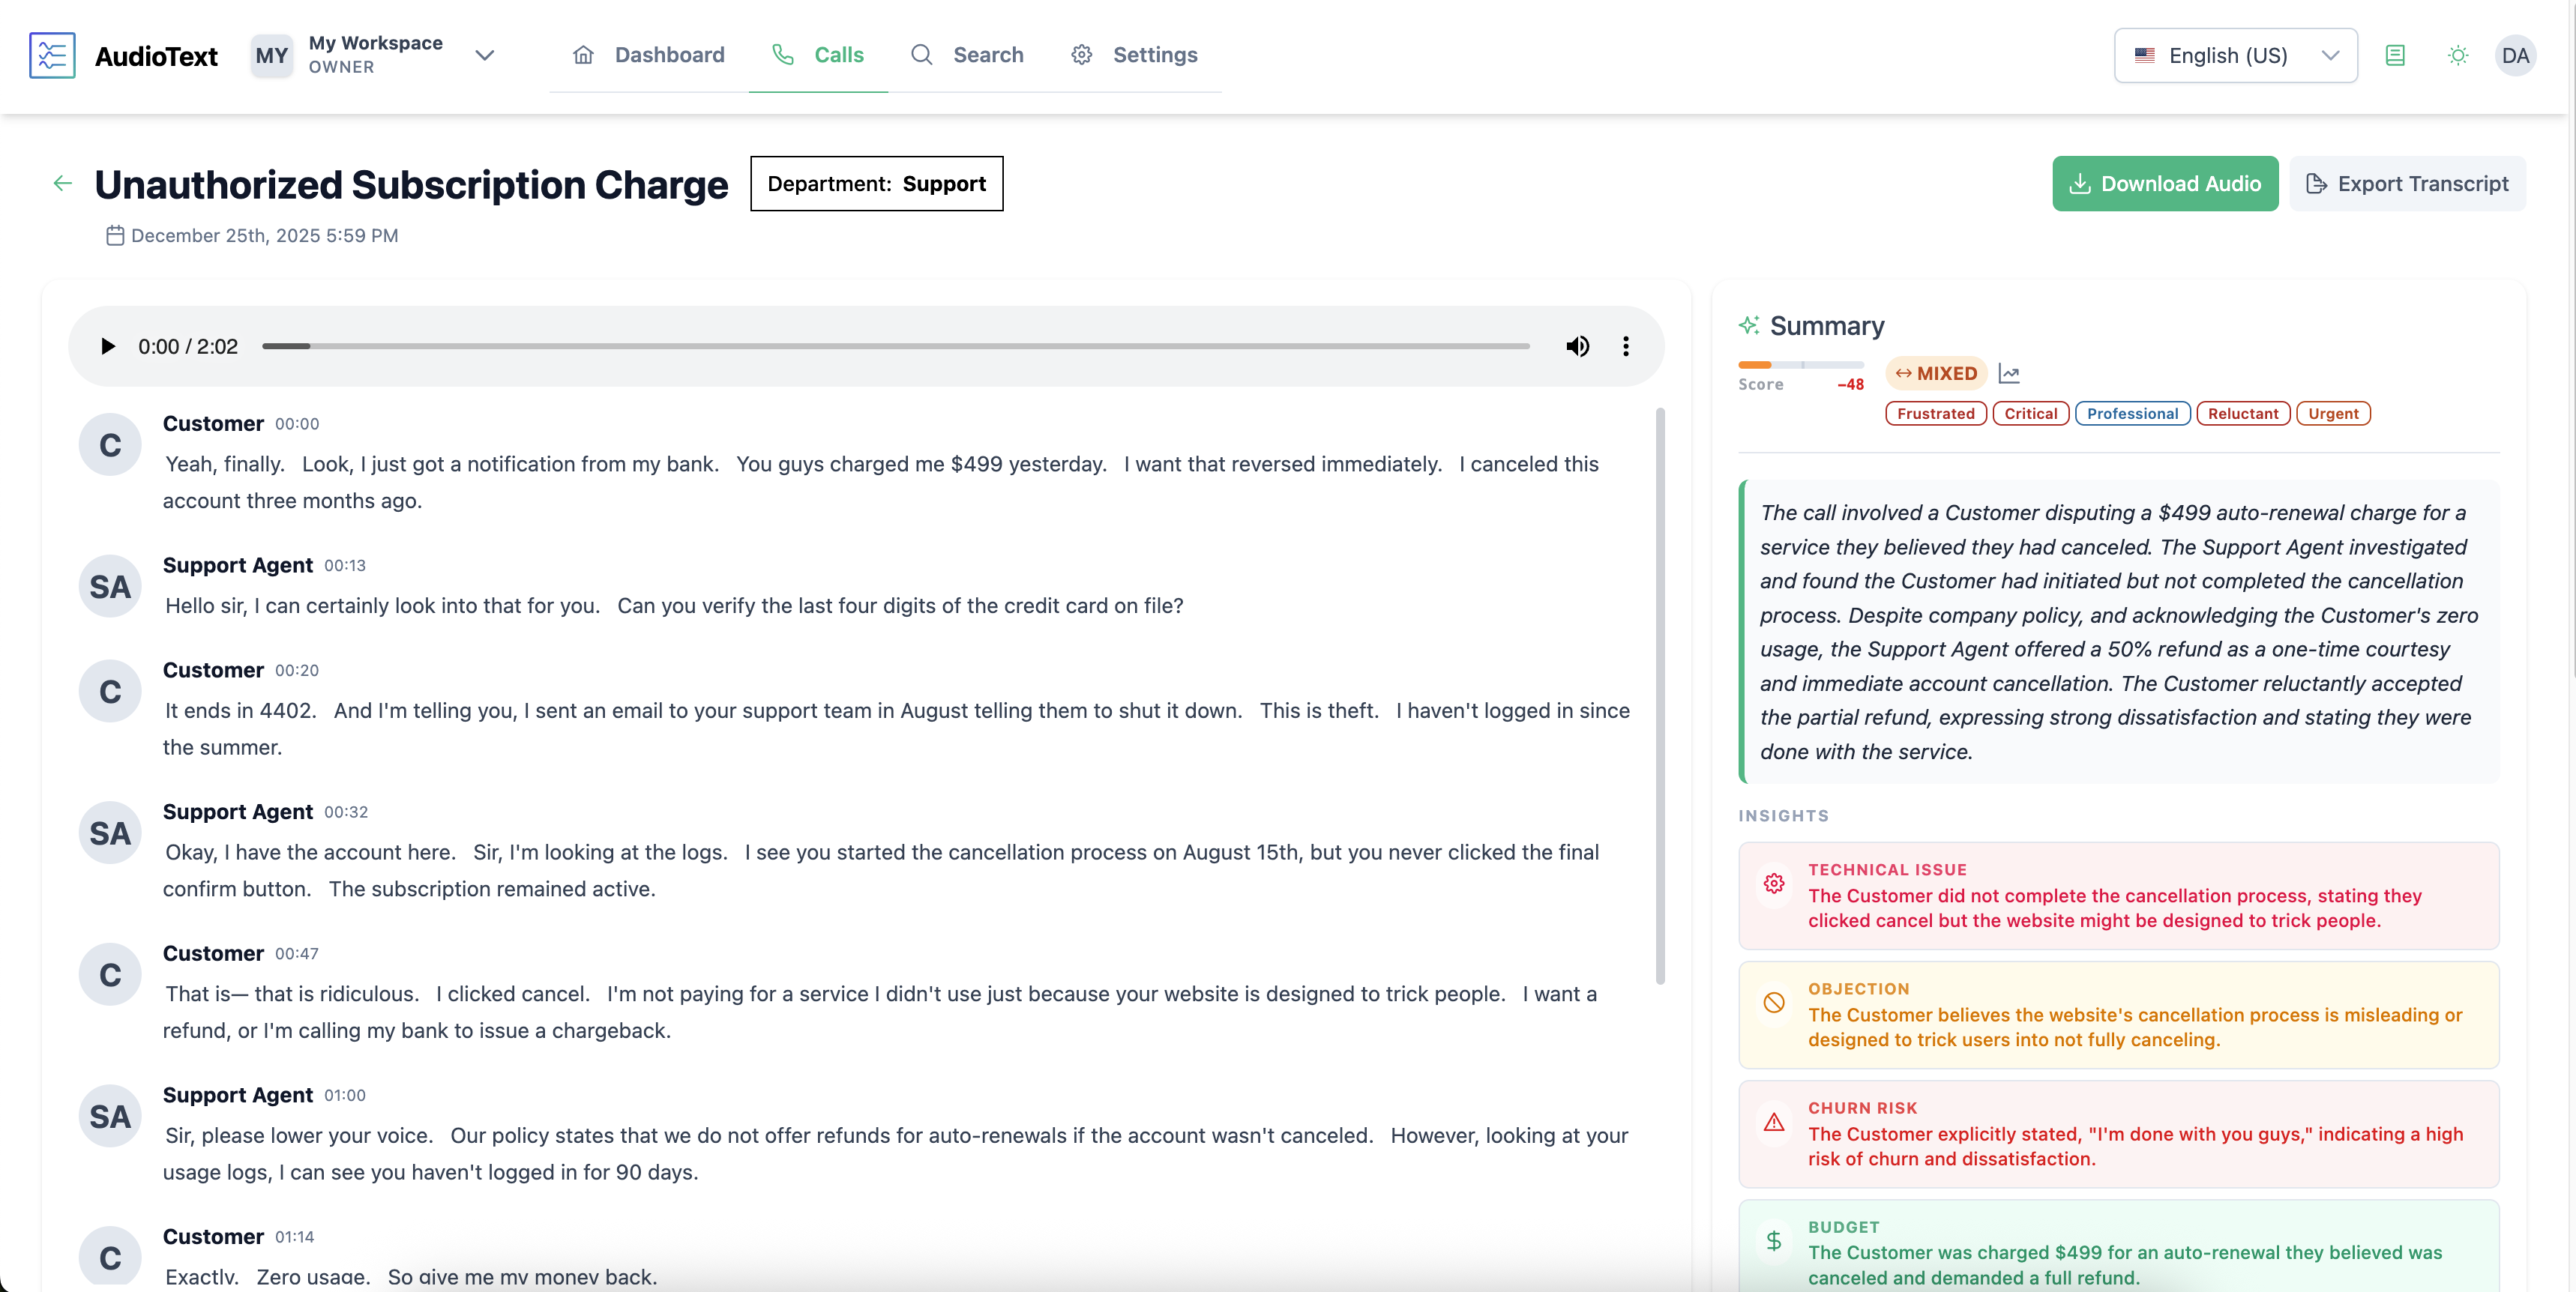Image resolution: width=2576 pixels, height=1292 pixels.
Task: Open the transcript/notes book icon in header
Action: click(2396, 55)
